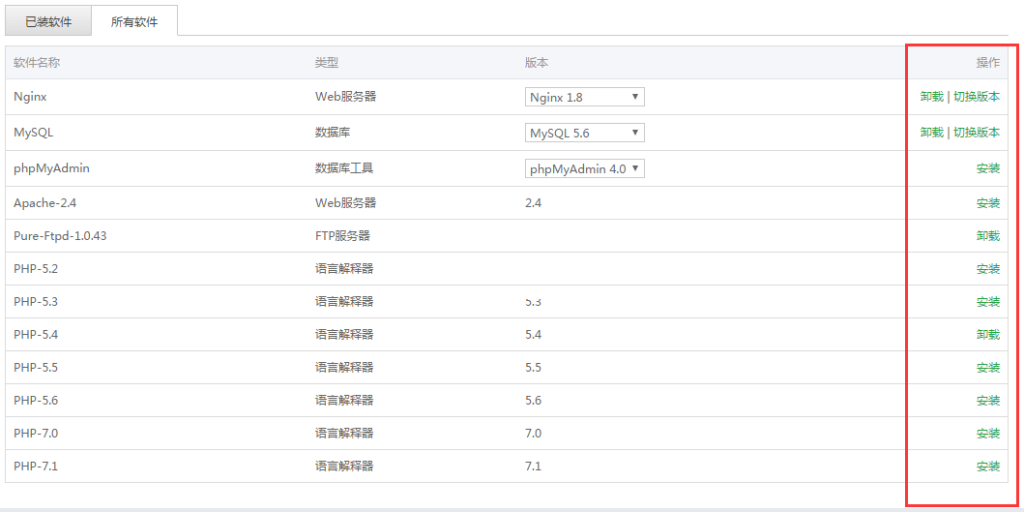This screenshot has height=512, width=1024.
Task: Open the MySQL 5.6 version dropdown
Action: pyautogui.click(x=584, y=133)
